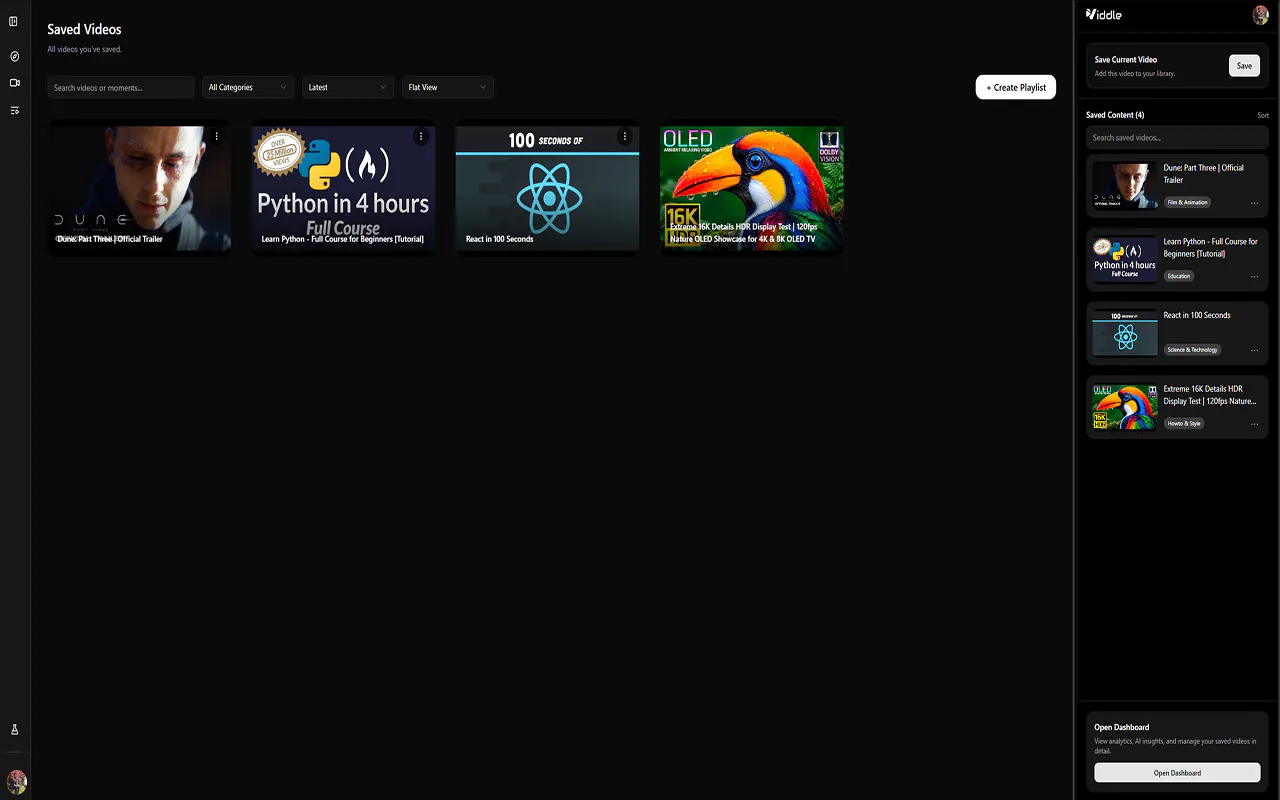Click the Open Dashboard button
Screen dimensions: 1280x800
(1177, 773)
